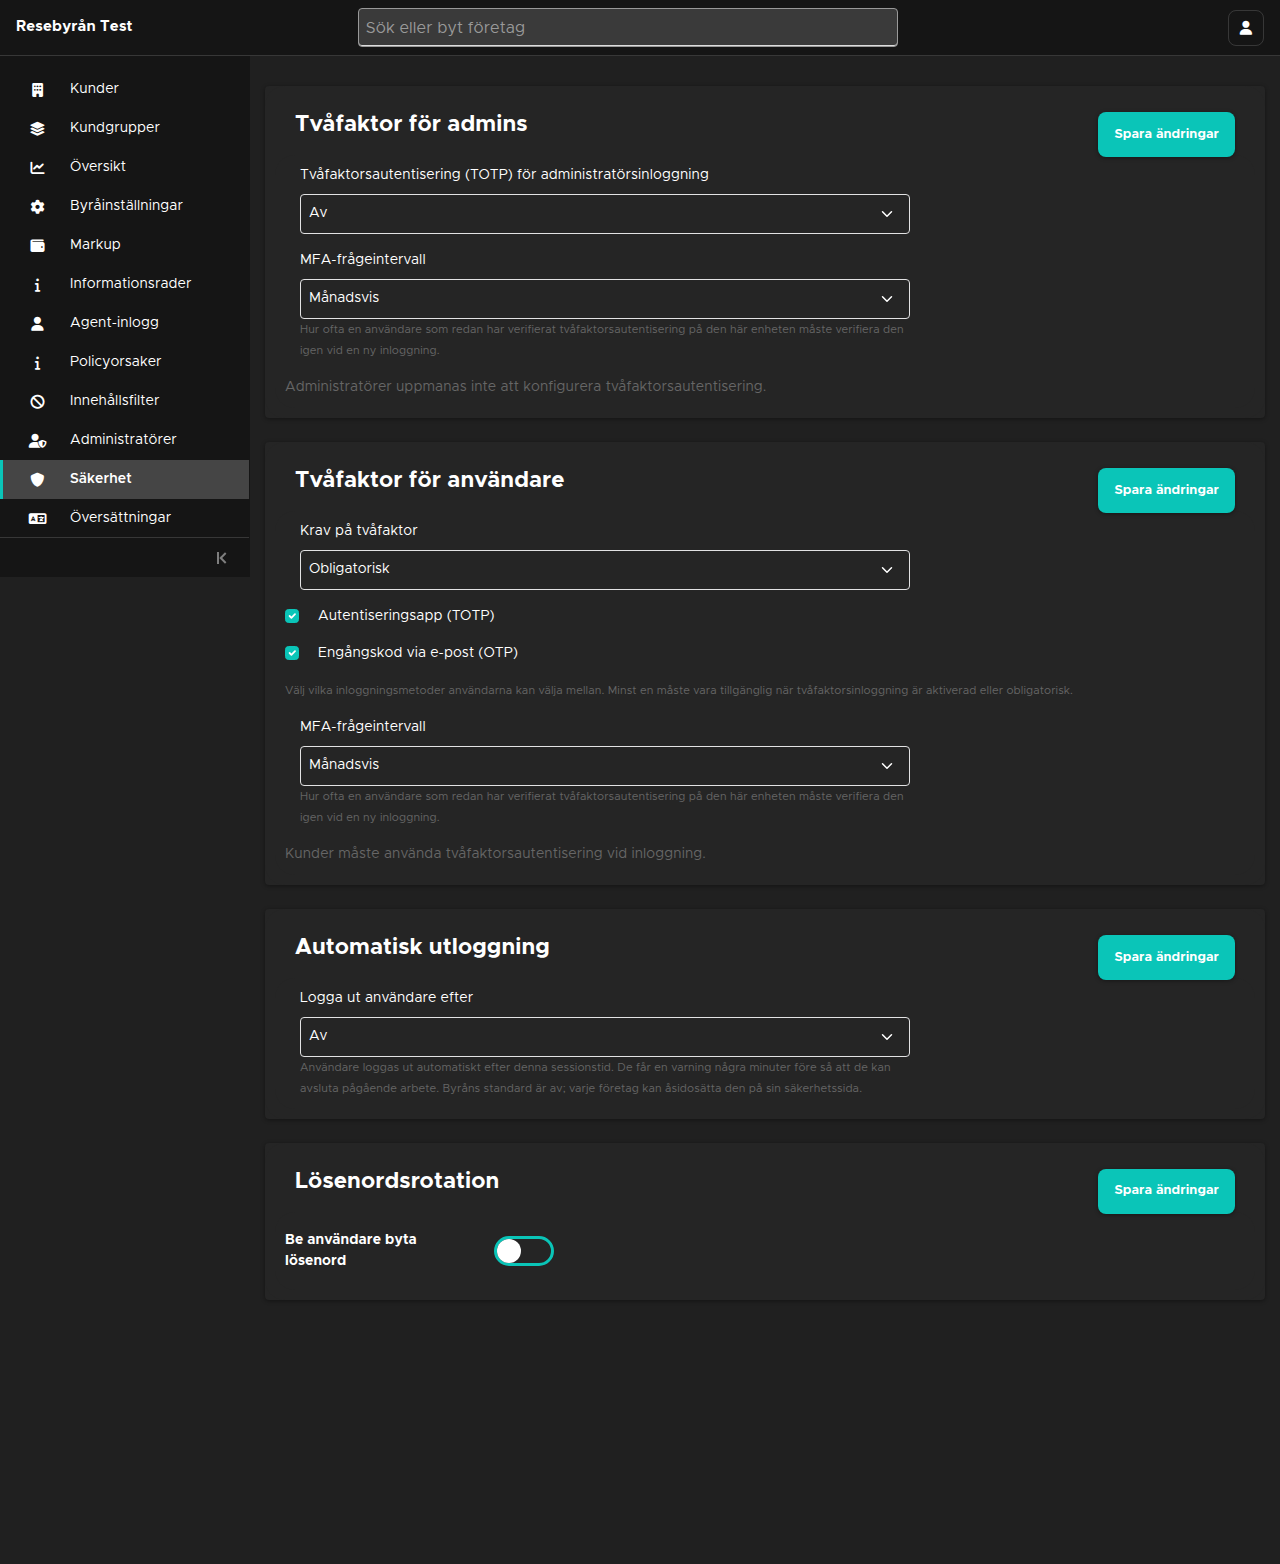Save changes in Tvåfaktor för användare
The width and height of the screenshot is (1280, 1564).
coord(1166,490)
